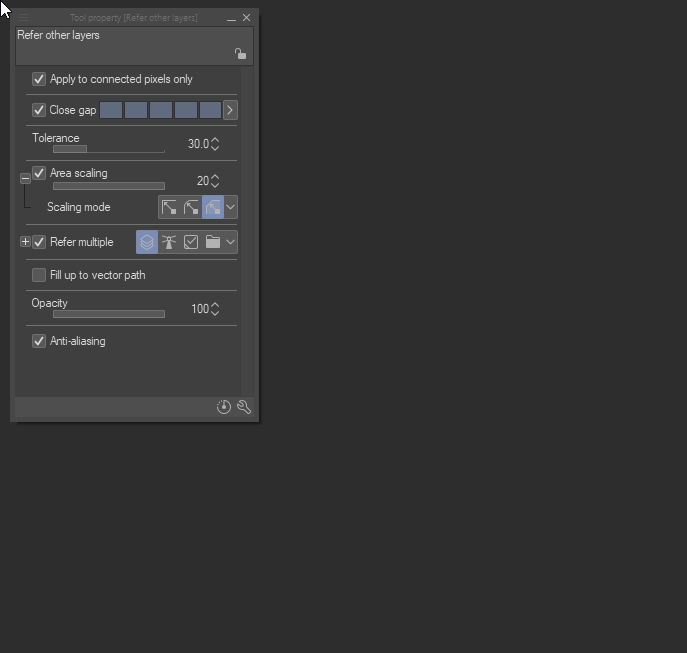The width and height of the screenshot is (687, 653).
Task: Expand the Refer multiple plus expander
Action: click(25, 242)
